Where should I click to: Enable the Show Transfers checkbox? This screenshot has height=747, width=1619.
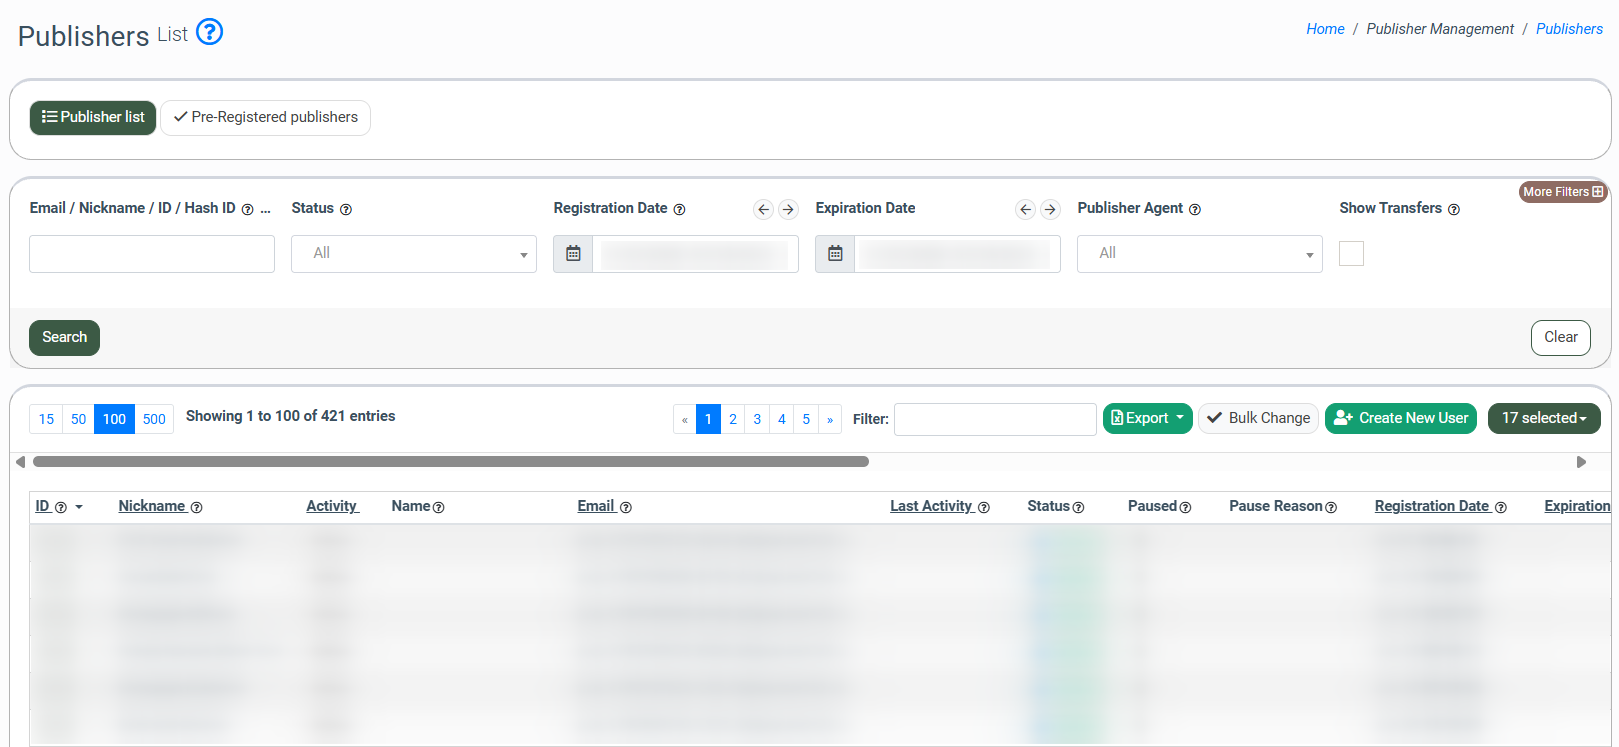tap(1351, 254)
